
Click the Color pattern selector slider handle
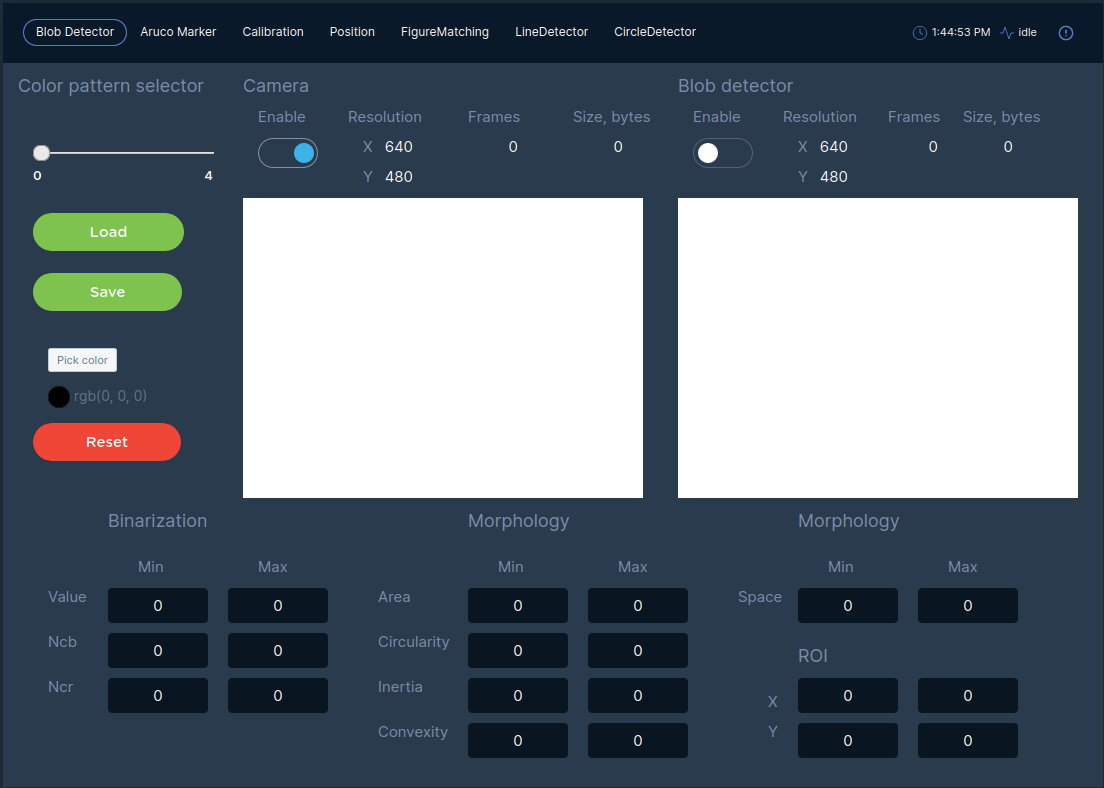coord(41,153)
